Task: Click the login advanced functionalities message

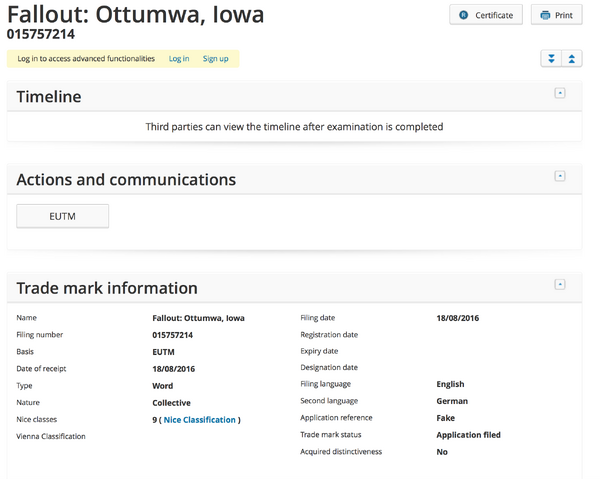Action: pos(86,59)
